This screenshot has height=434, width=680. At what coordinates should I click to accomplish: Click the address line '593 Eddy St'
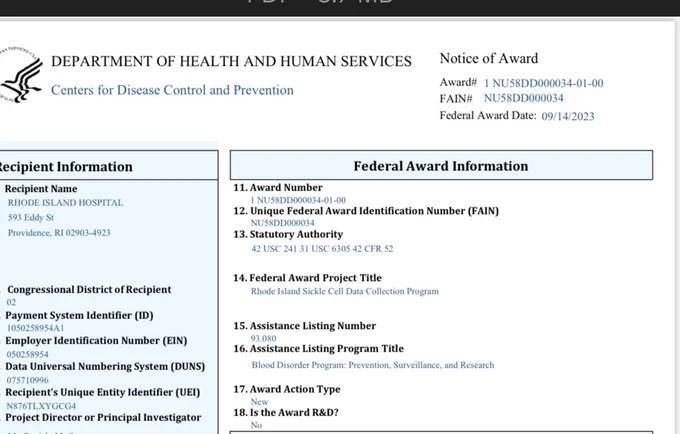(31, 218)
